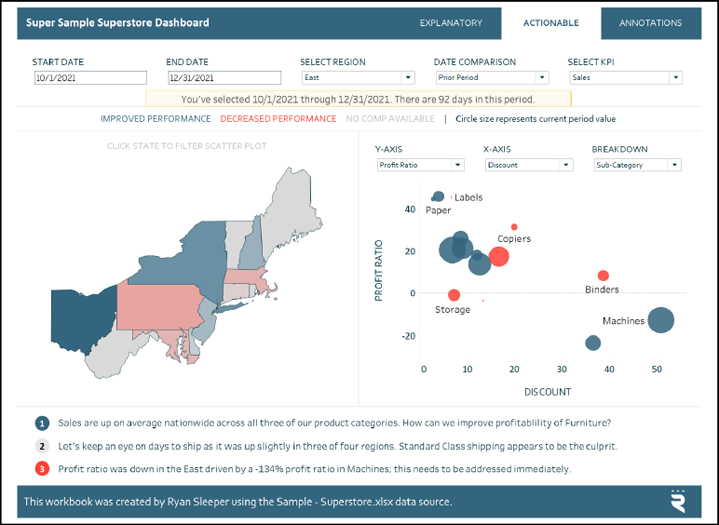This screenshot has width=719, height=525.
Task: Click the Ryan Sleeper logo icon in footer
Action: tap(678, 501)
